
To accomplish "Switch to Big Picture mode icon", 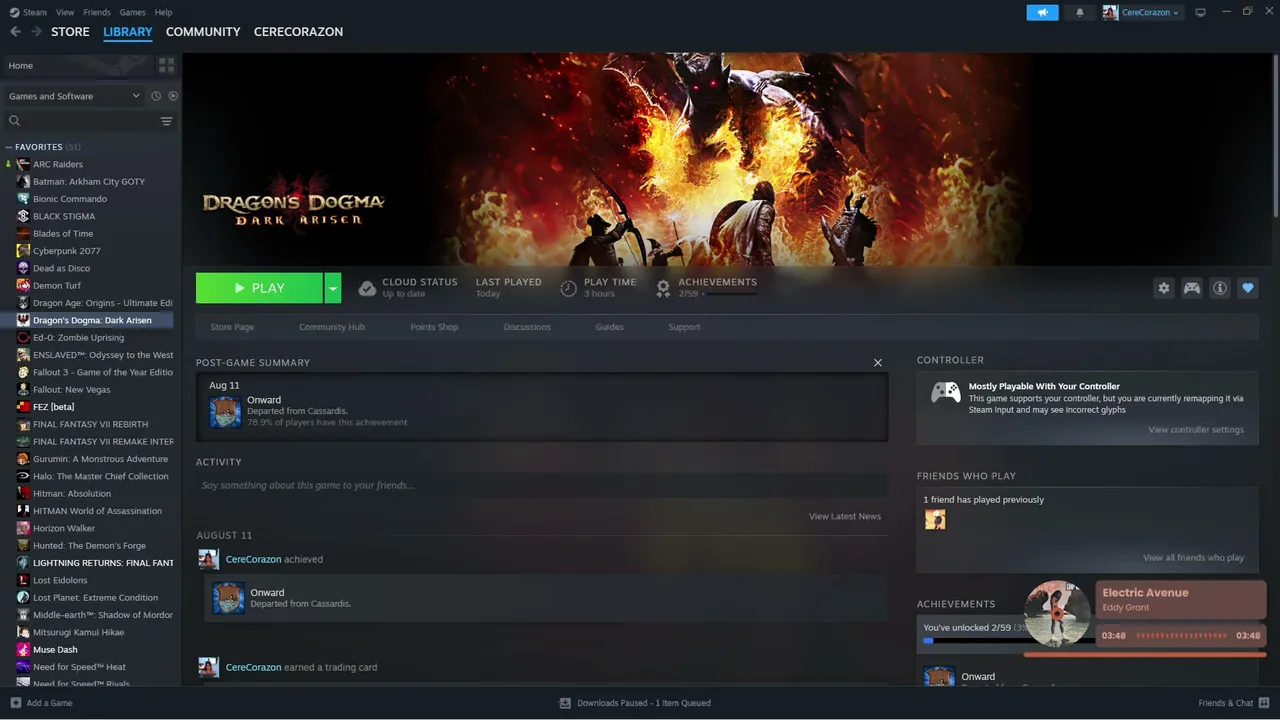I will 1201,12.
